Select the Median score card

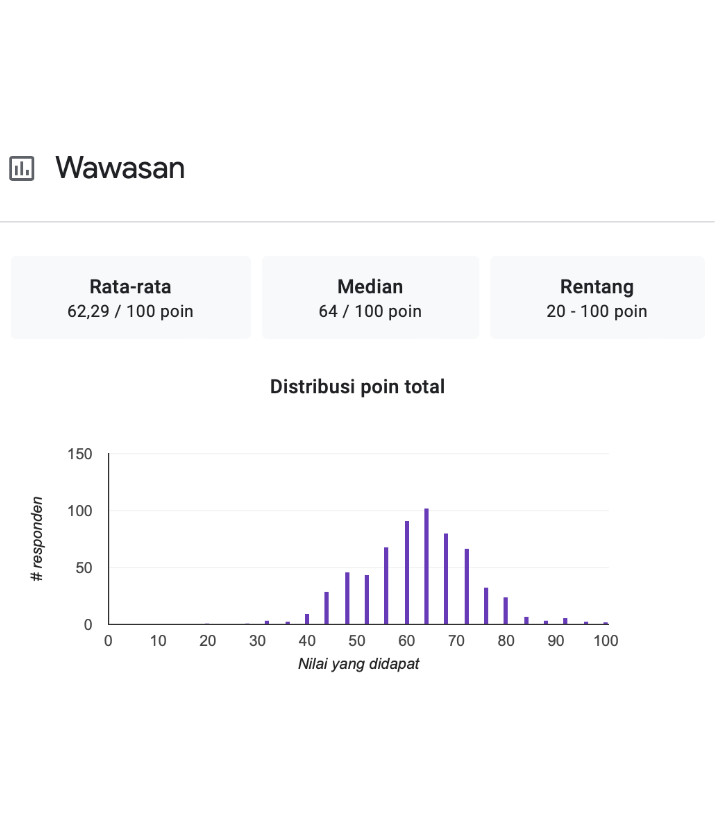(370, 298)
